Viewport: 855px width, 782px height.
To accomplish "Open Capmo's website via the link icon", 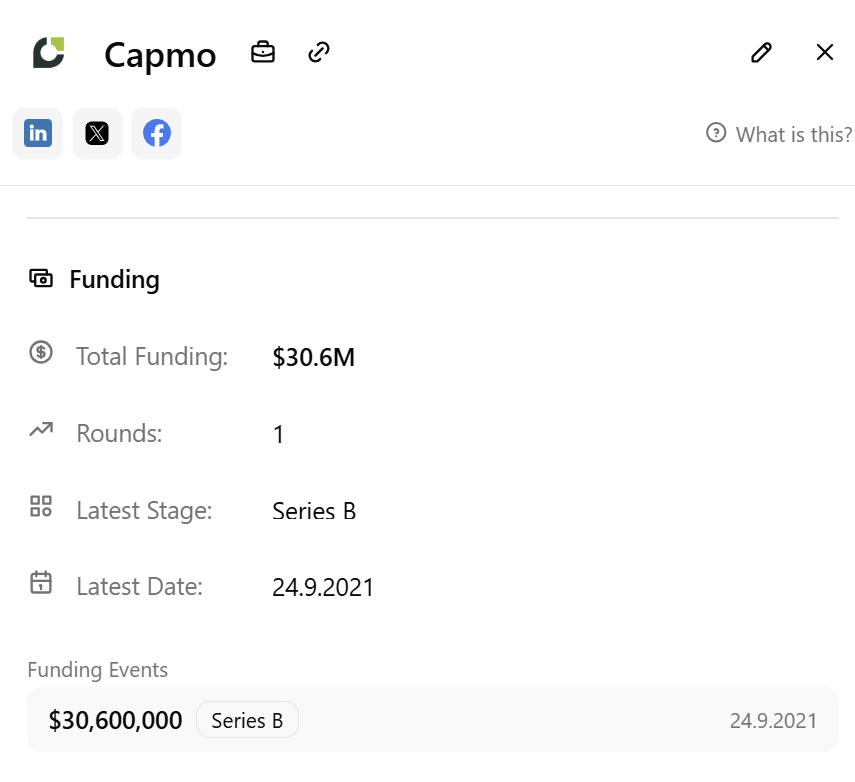I will (318, 51).
